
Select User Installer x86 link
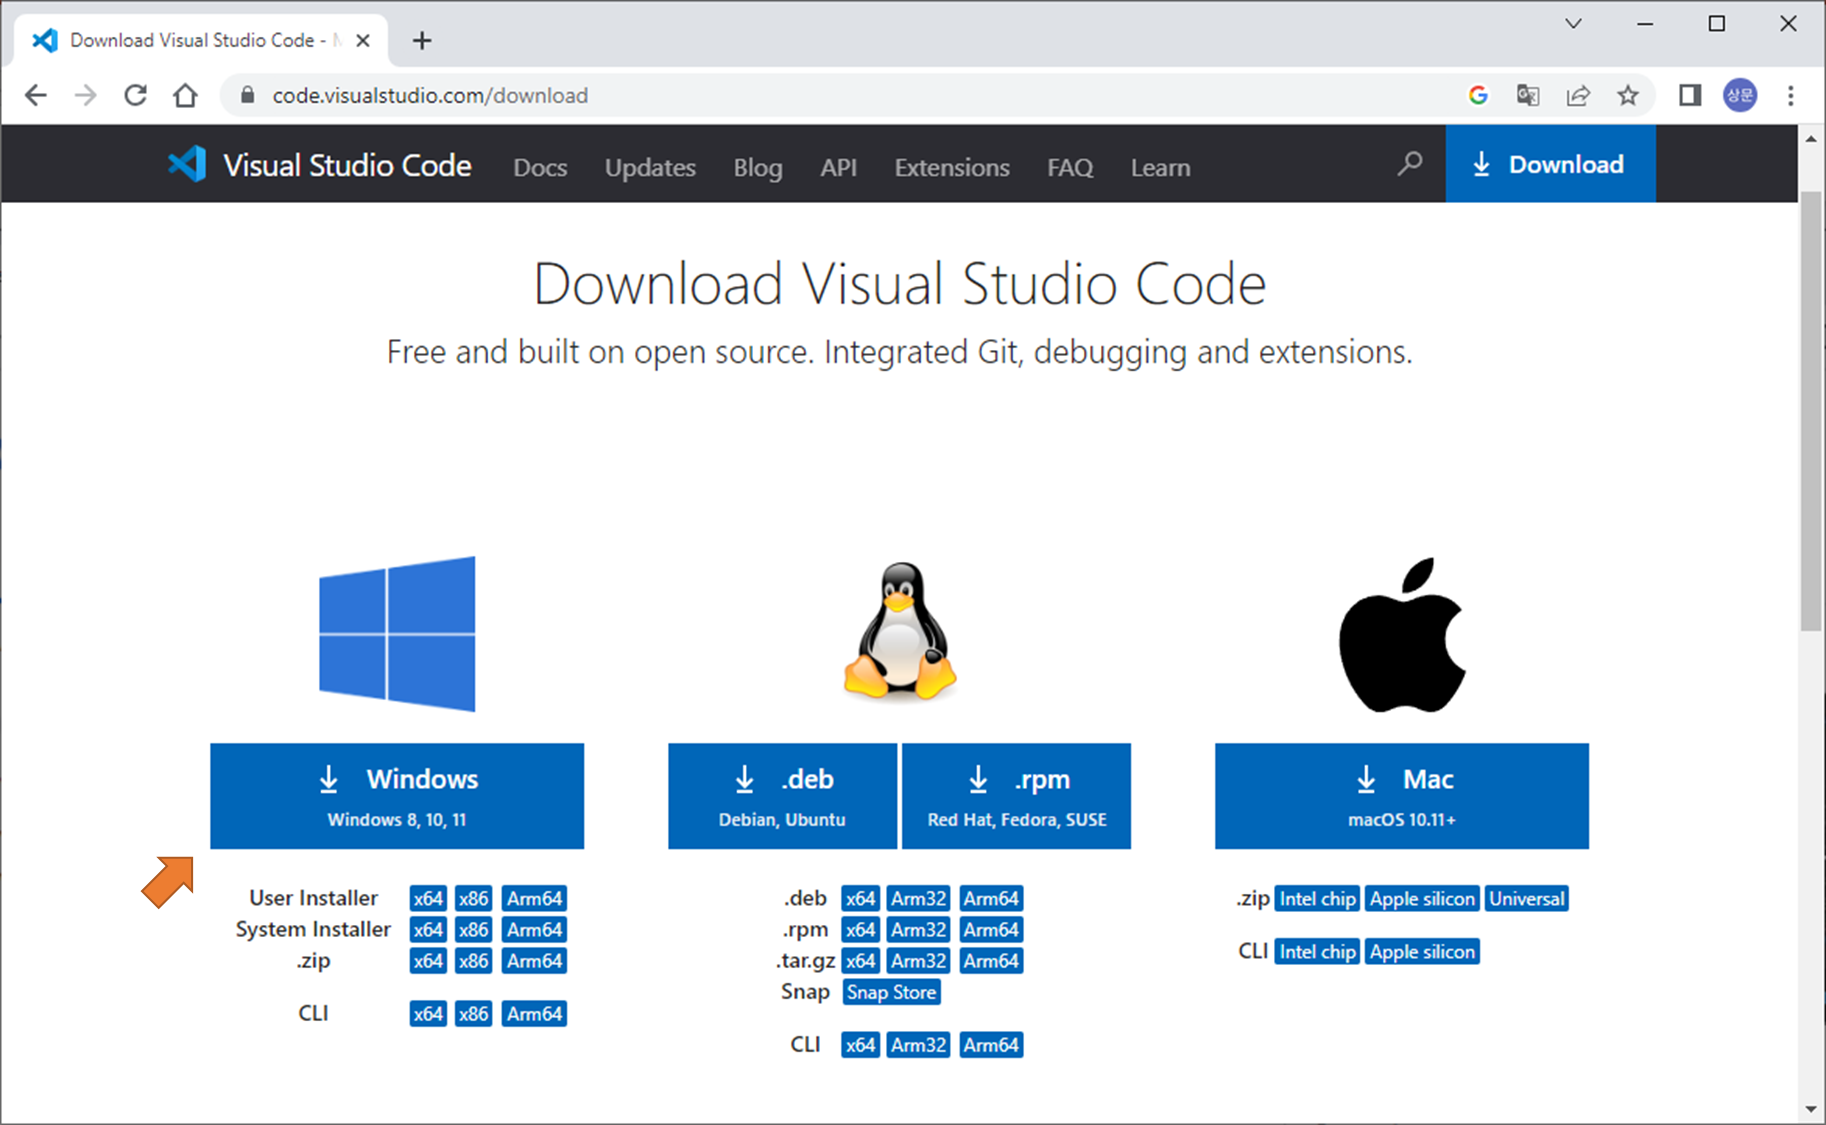[473, 898]
